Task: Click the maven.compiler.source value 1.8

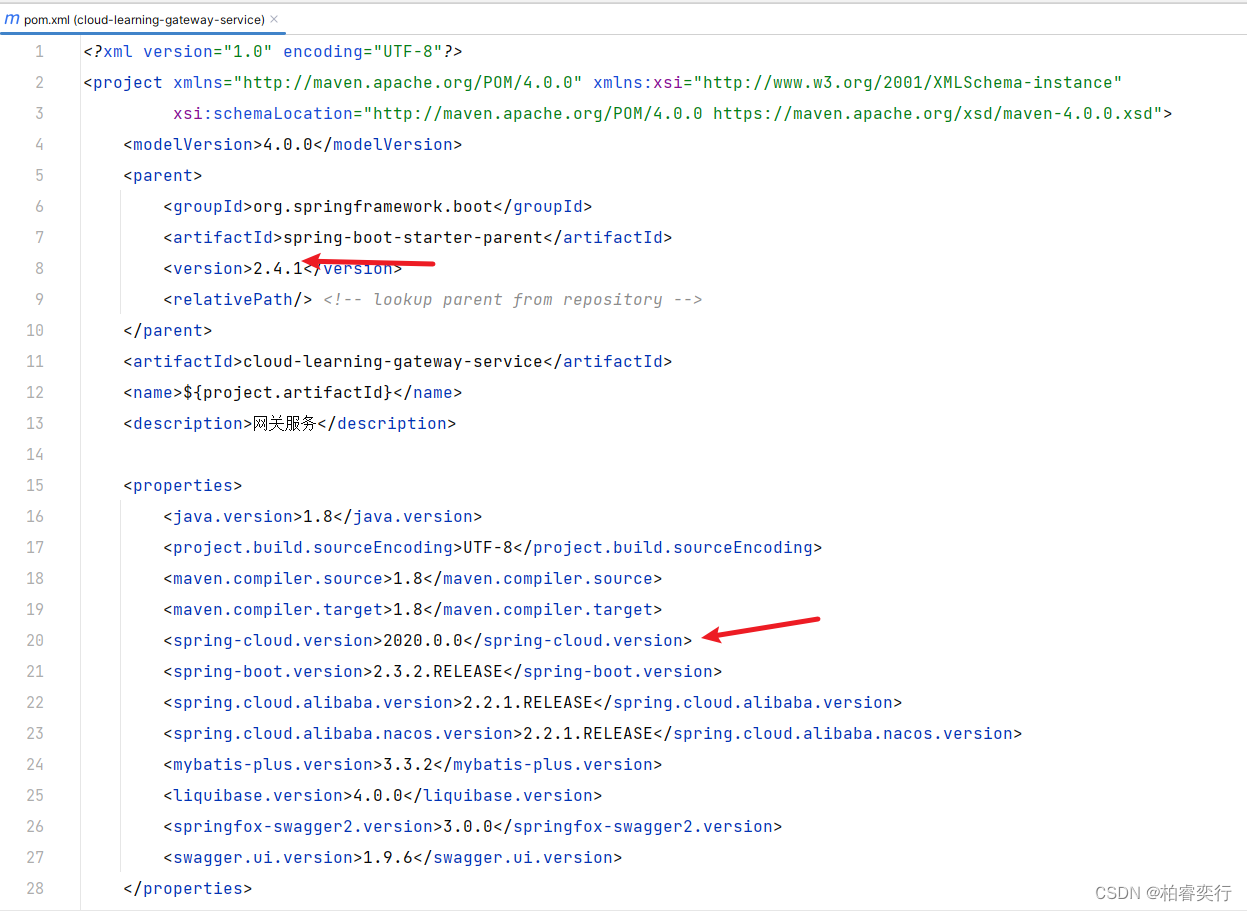Action: 408,578
